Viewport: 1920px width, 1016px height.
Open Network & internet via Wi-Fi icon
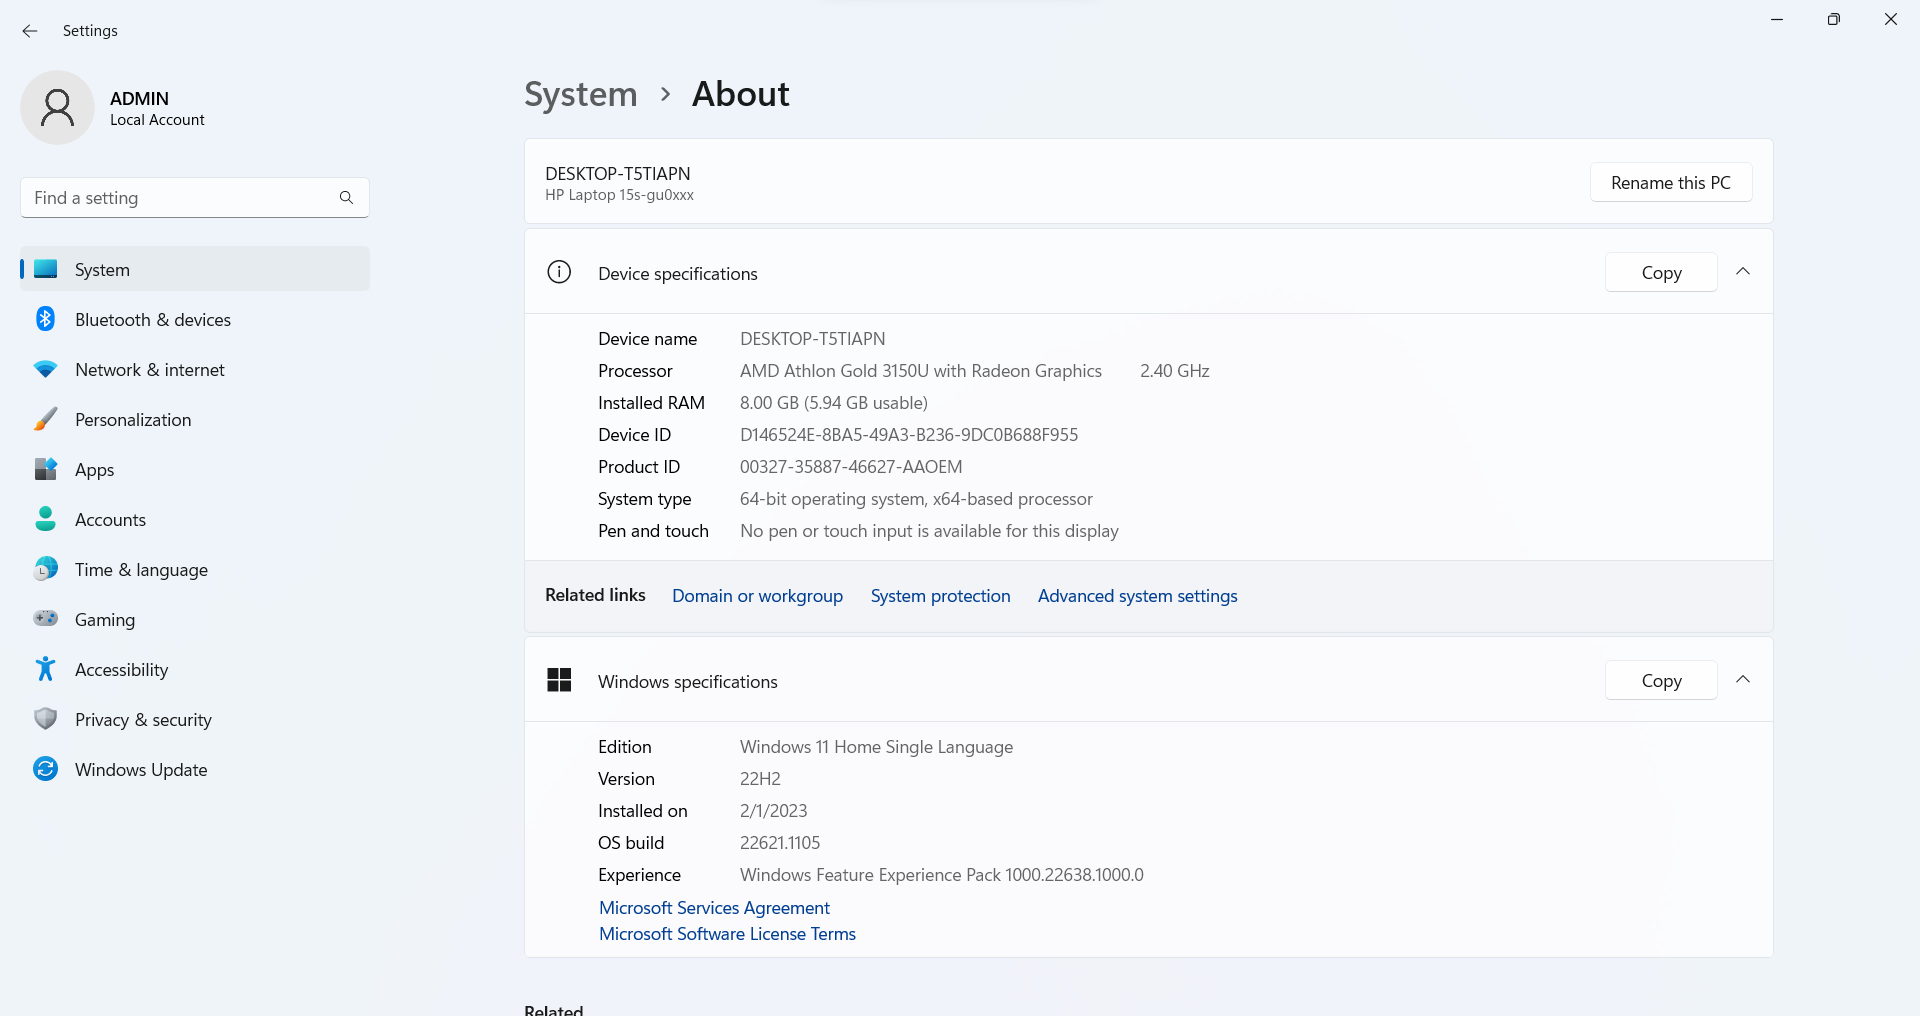click(x=45, y=369)
